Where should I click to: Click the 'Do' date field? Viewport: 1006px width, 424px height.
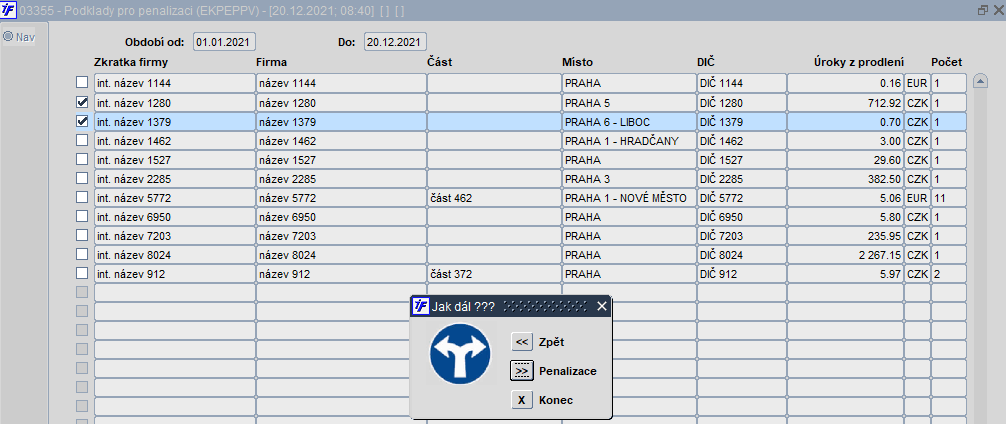pyautogui.click(x=395, y=42)
